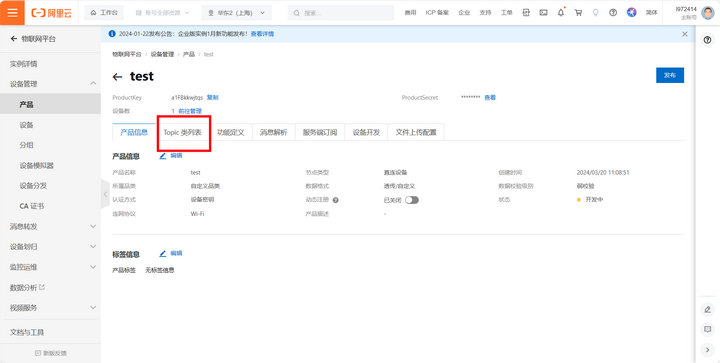Image resolution: width=720 pixels, height=363 pixels.
Task: Launch the AI assistant round icon
Action: [631, 13]
